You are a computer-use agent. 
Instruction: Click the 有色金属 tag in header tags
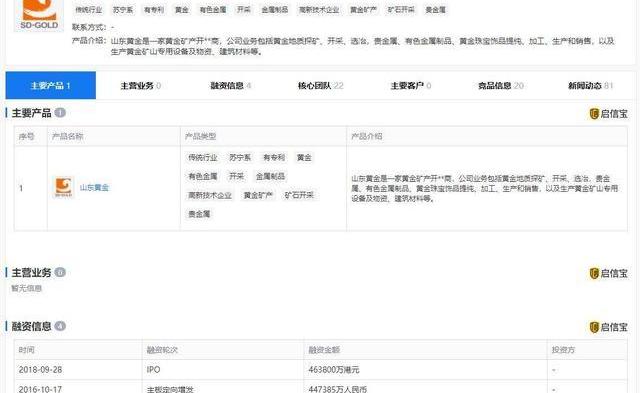point(213,9)
